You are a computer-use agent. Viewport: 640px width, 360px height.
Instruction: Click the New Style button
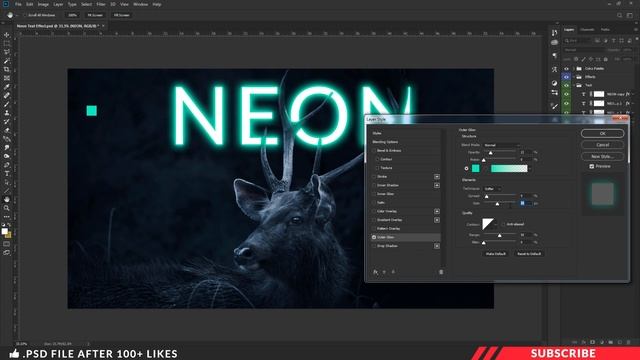pyautogui.click(x=602, y=156)
